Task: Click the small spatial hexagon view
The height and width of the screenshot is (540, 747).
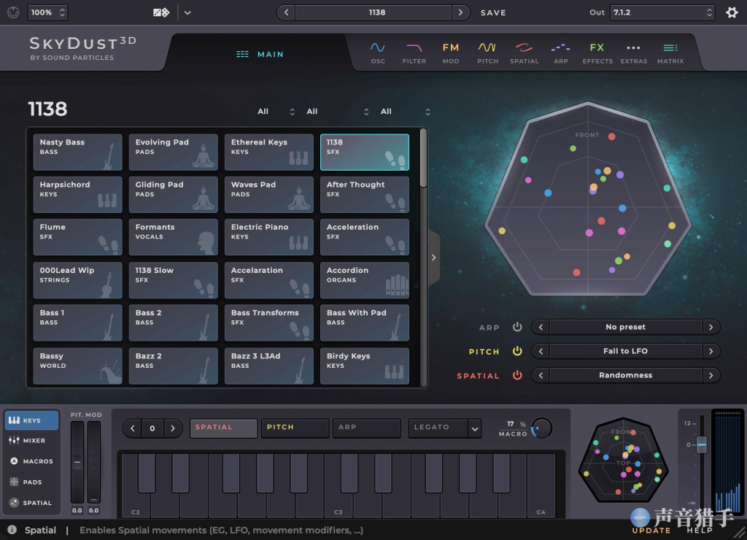Action: click(623, 459)
